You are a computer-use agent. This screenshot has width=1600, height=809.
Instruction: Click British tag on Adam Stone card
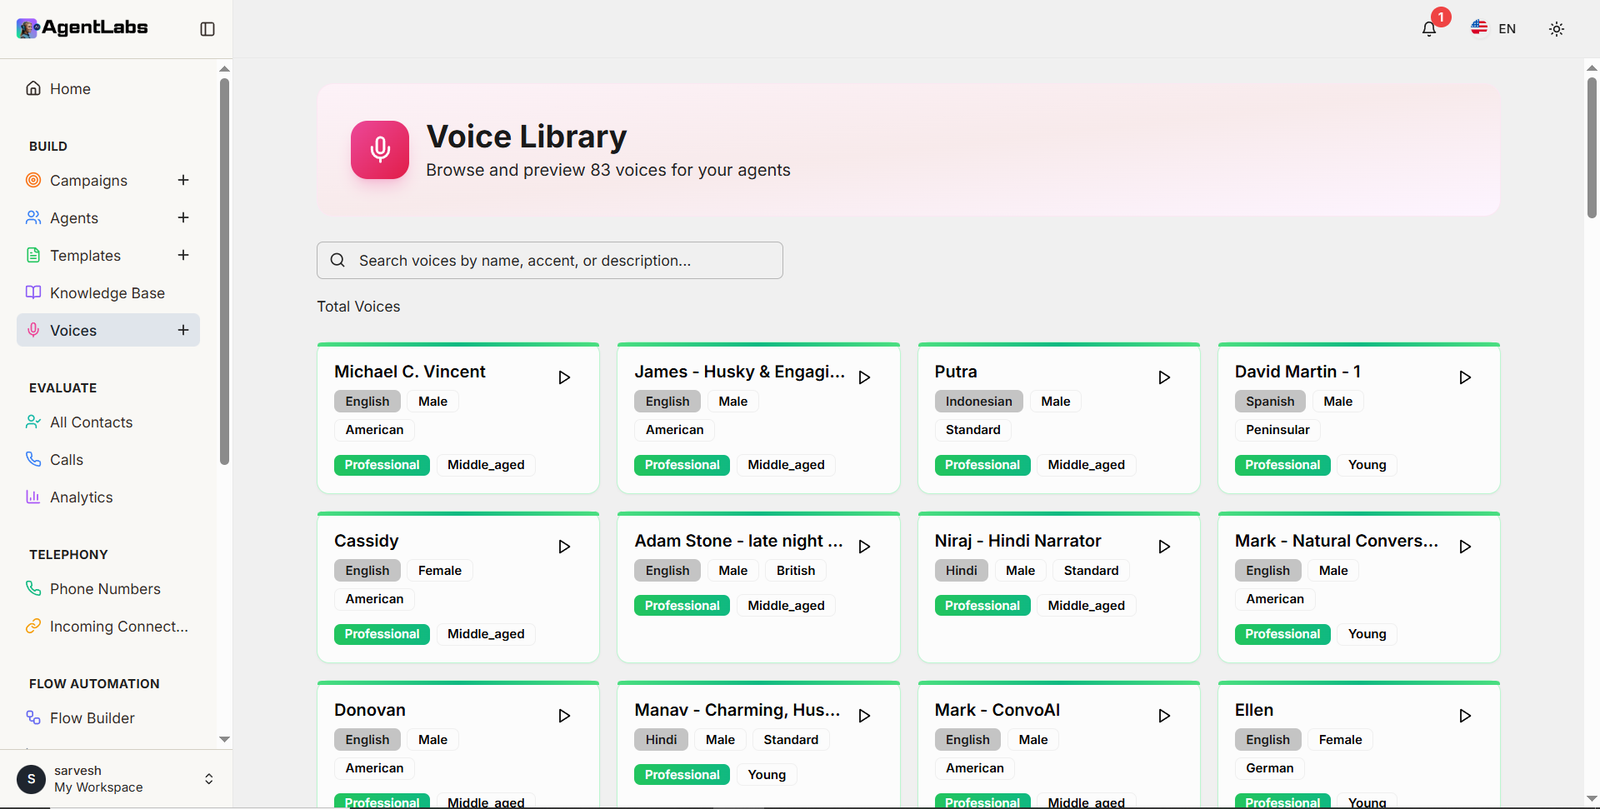[x=796, y=570]
